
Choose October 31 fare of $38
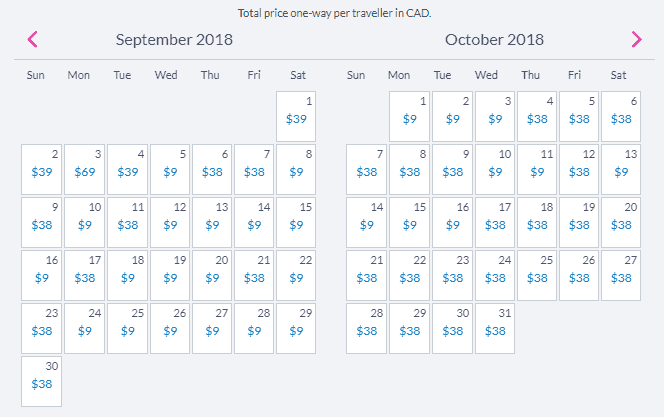pyautogui.click(x=495, y=329)
